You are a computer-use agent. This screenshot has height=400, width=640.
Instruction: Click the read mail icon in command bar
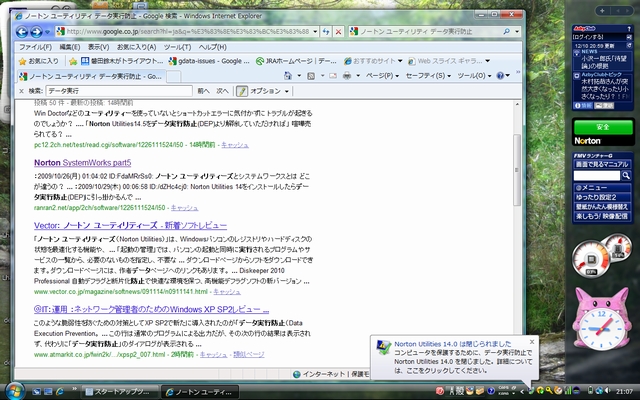pyautogui.click(x=333, y=76)
